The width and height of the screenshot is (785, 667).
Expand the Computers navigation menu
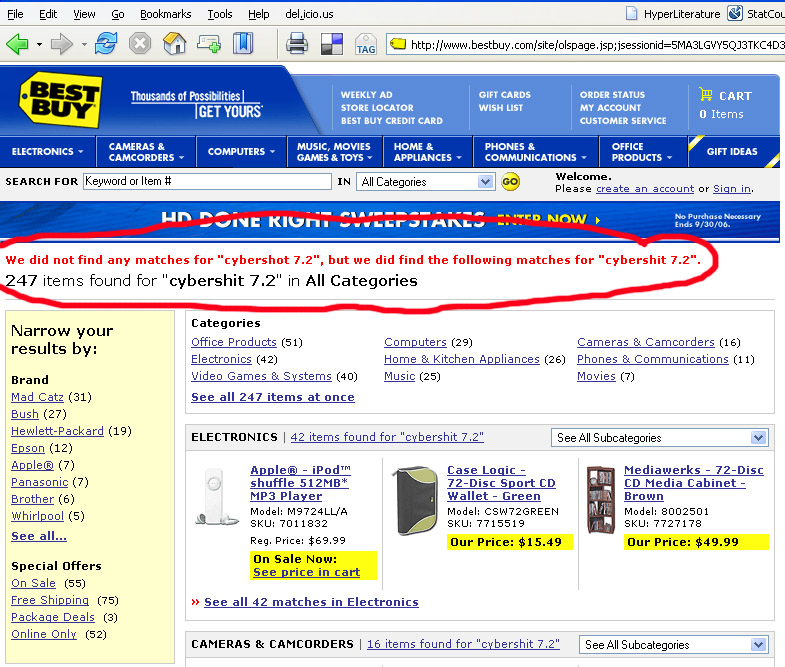[x=241, y=151]
